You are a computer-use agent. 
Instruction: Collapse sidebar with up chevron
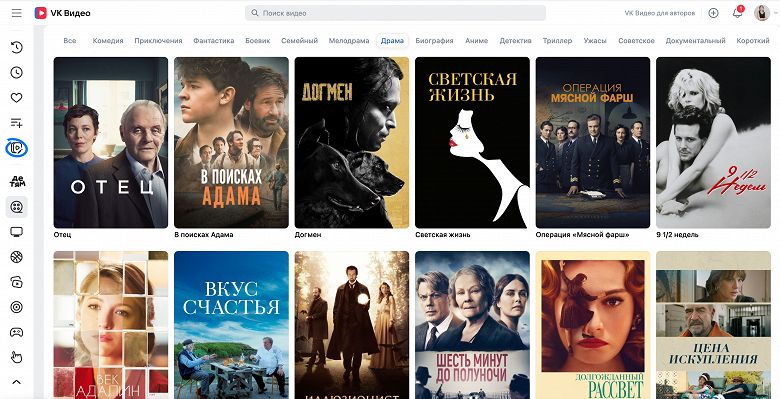coord(16,382)
